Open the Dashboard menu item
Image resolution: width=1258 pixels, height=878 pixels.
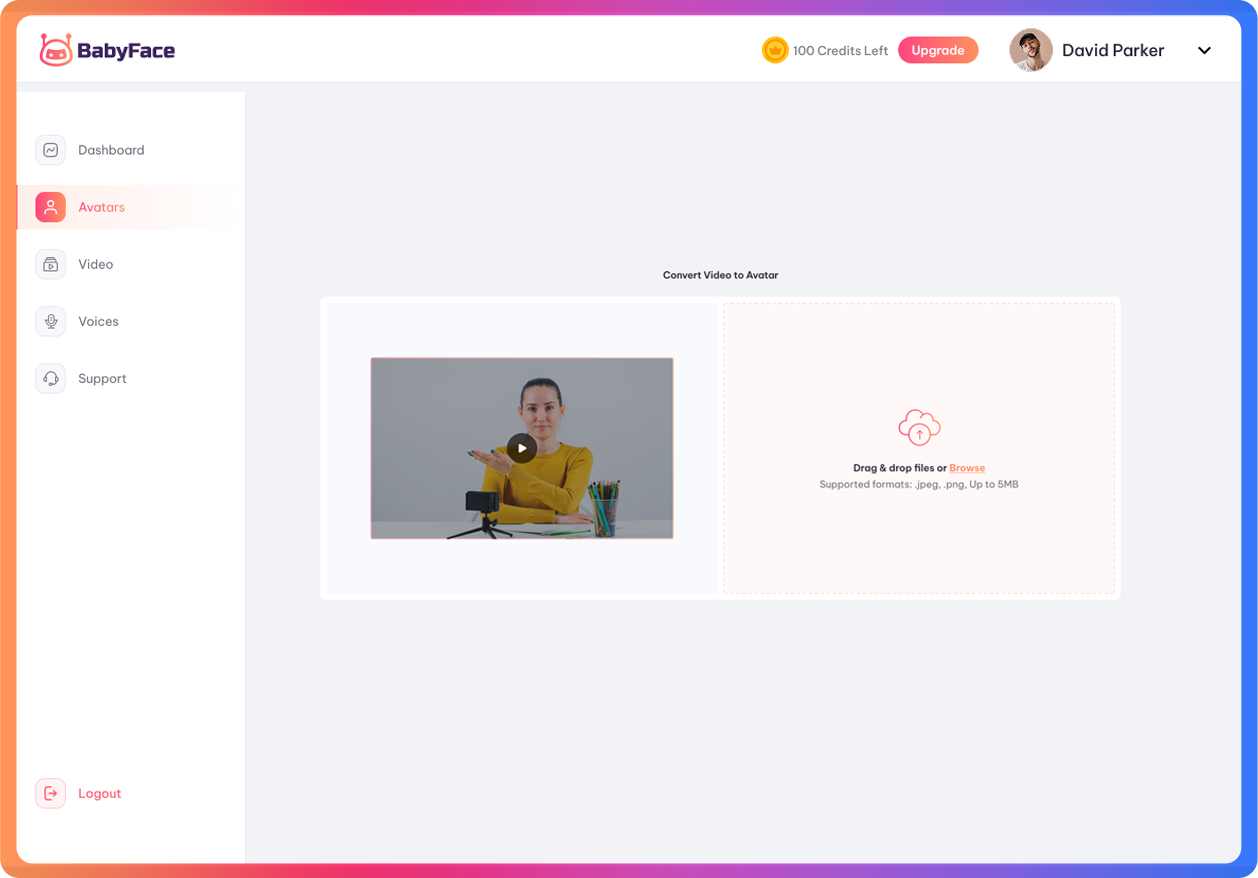[111, 150]
